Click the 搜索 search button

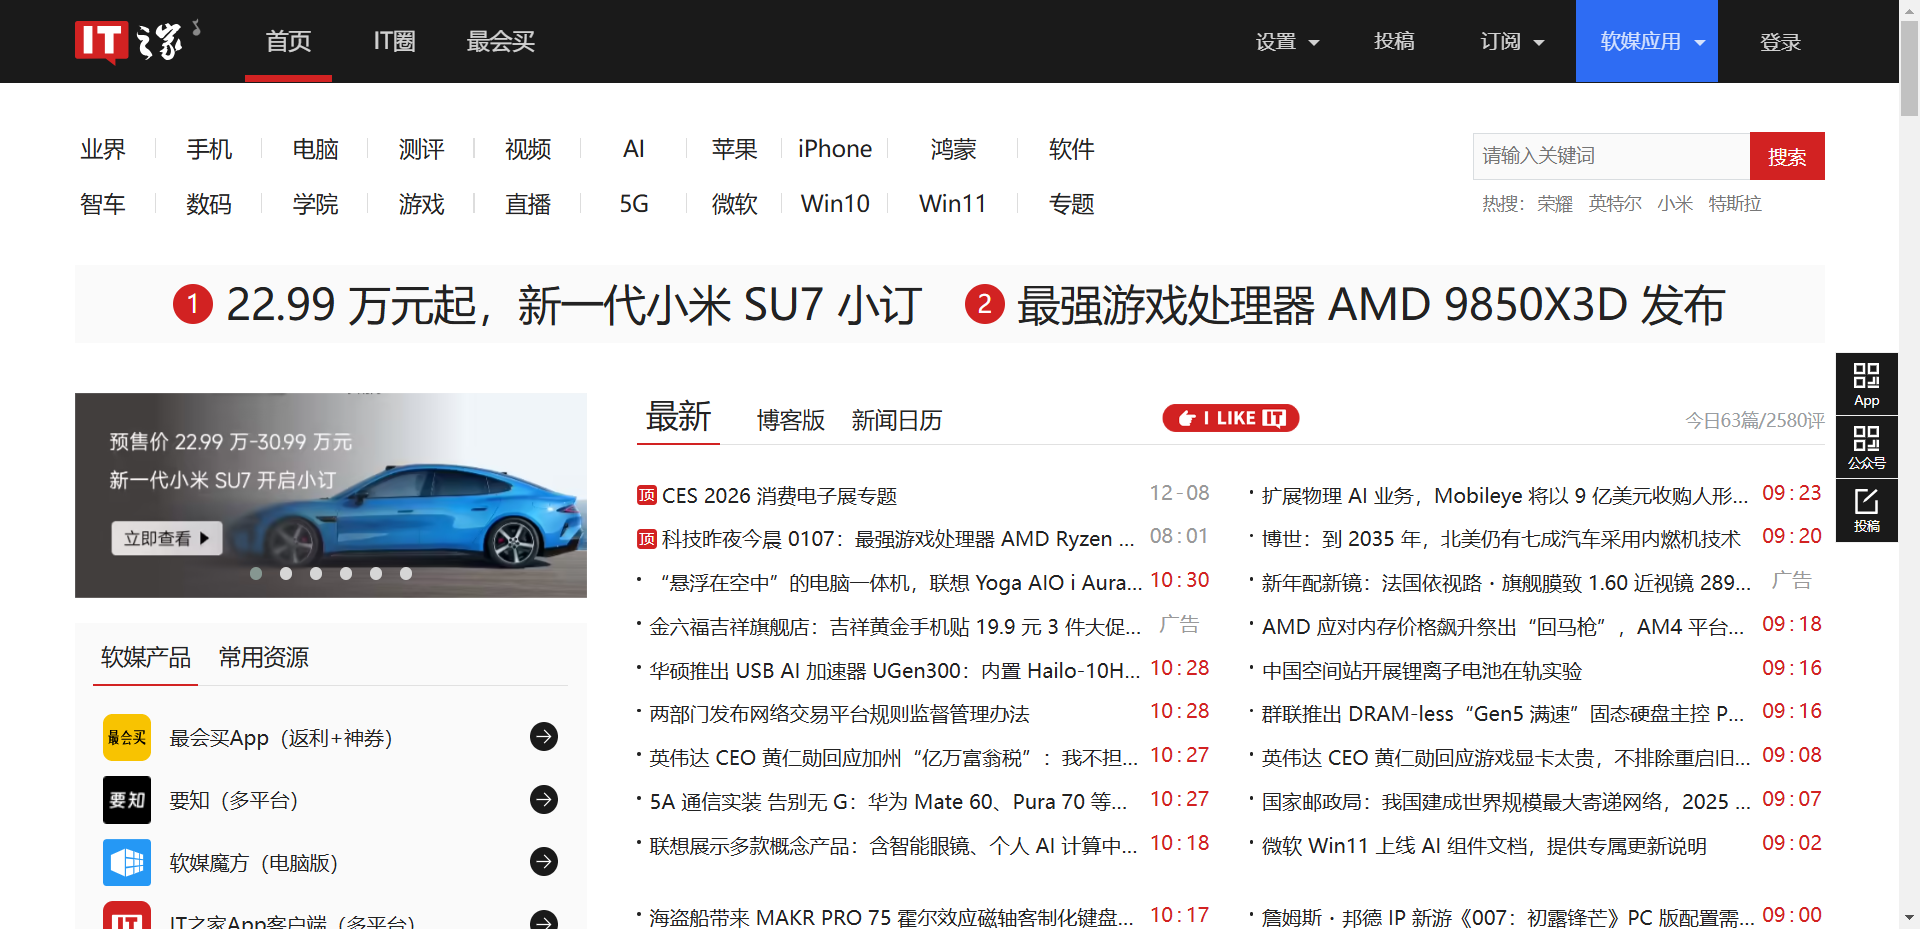tap(1787, 156)
